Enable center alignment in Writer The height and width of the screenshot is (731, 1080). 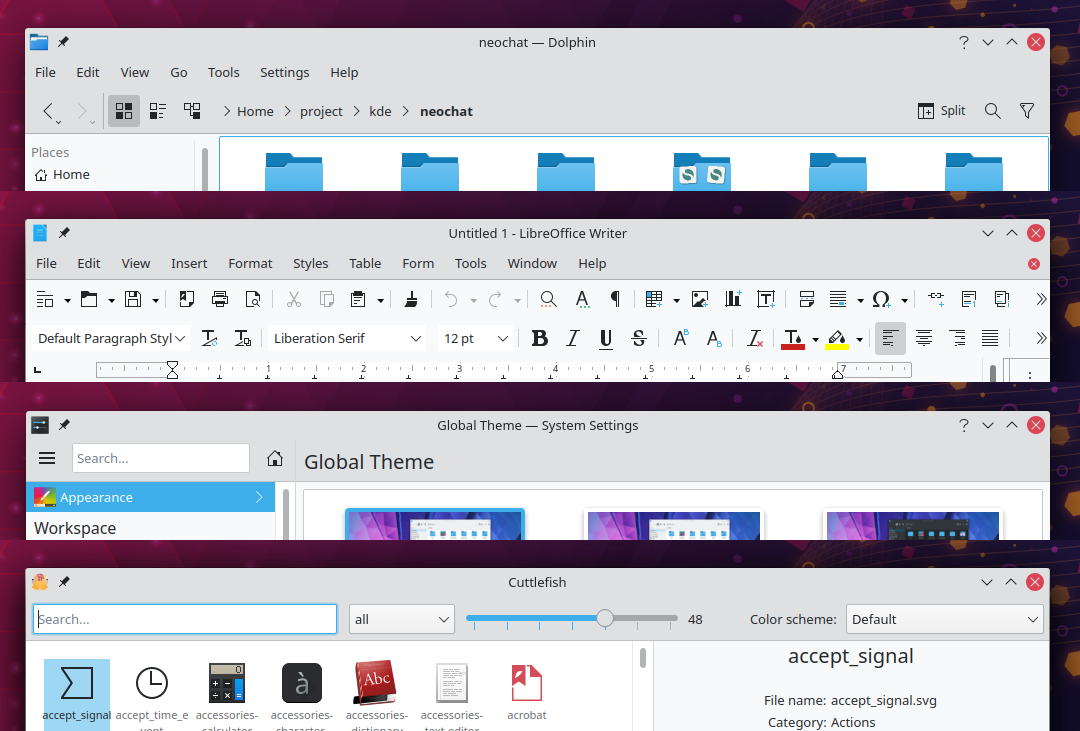(x=924, y=339)
